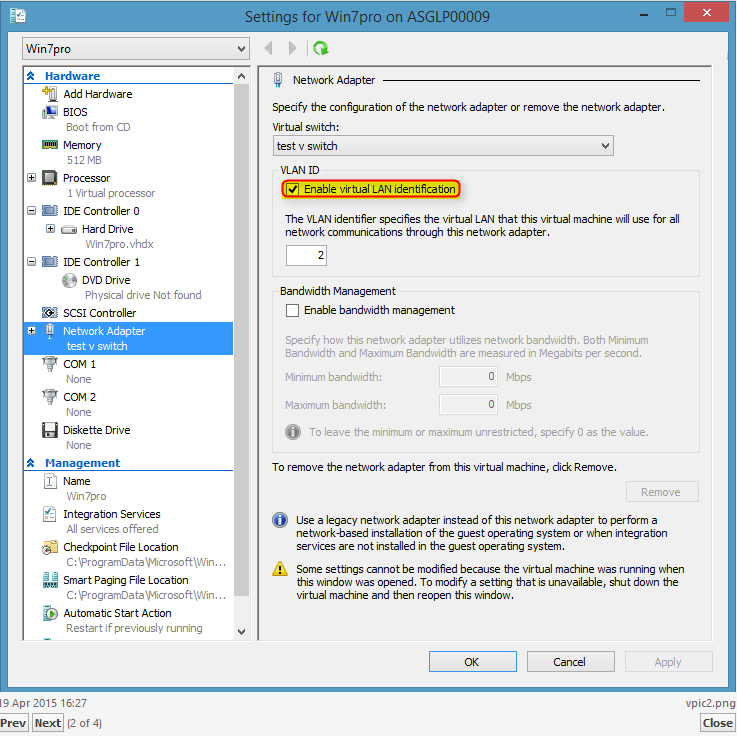Open the Win7pro virtual machine dropdown
This screenshot has width=737, height=736.
point(136,49)
